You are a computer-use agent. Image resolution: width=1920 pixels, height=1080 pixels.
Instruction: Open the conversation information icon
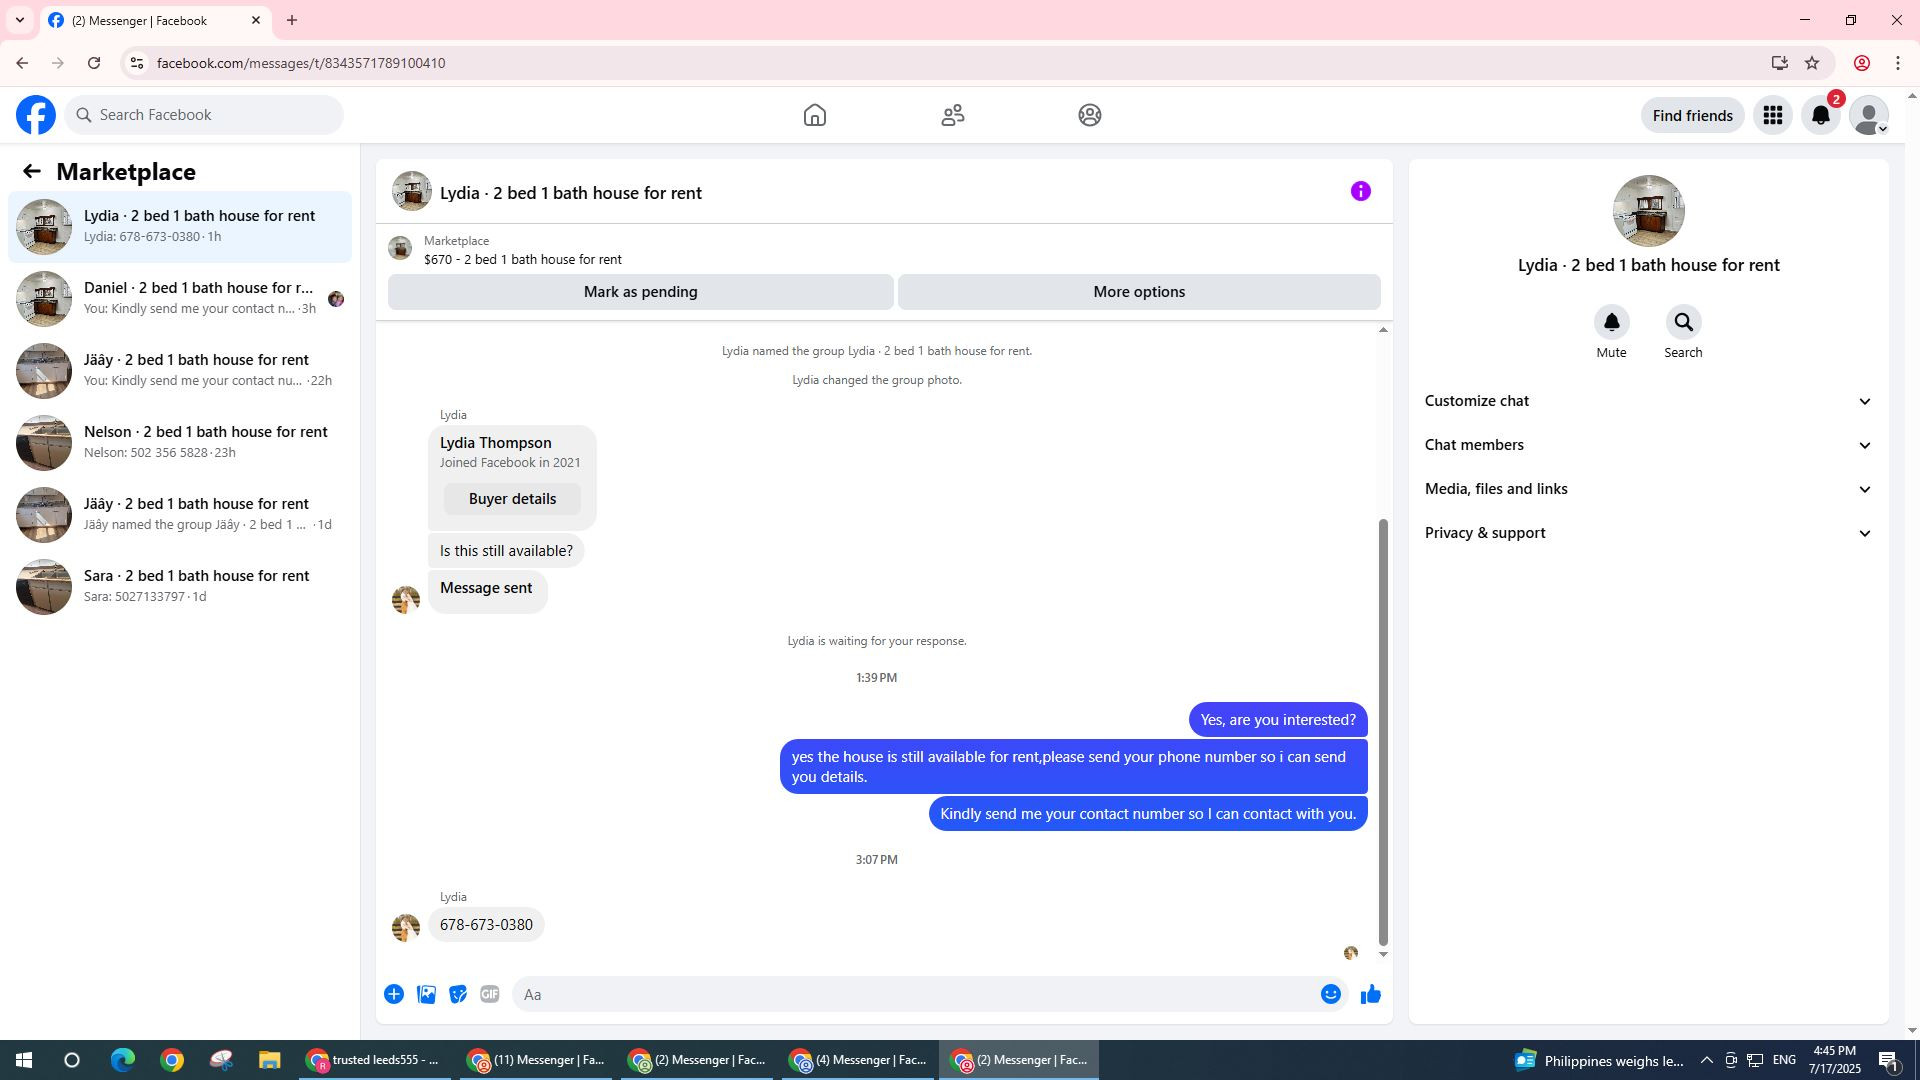[1360, 191]
